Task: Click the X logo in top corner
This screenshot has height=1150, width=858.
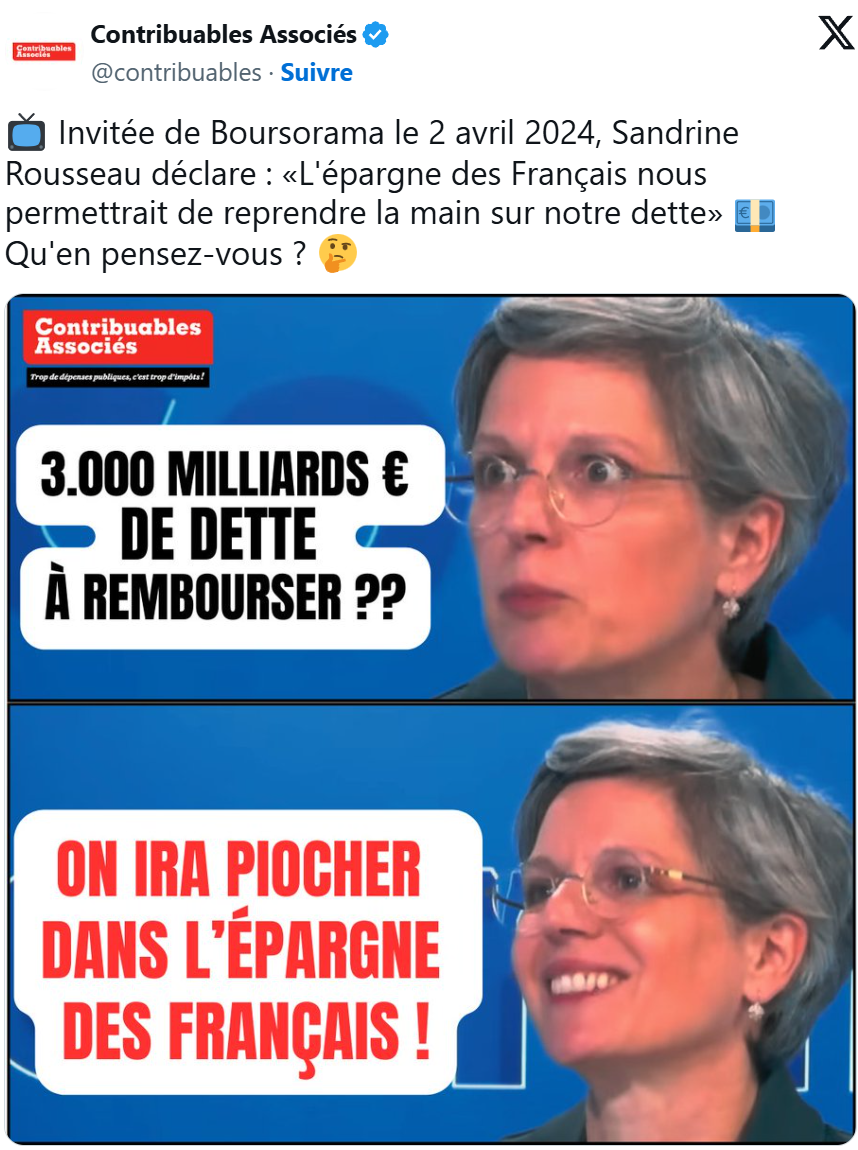Action: [x=836, y=34]
